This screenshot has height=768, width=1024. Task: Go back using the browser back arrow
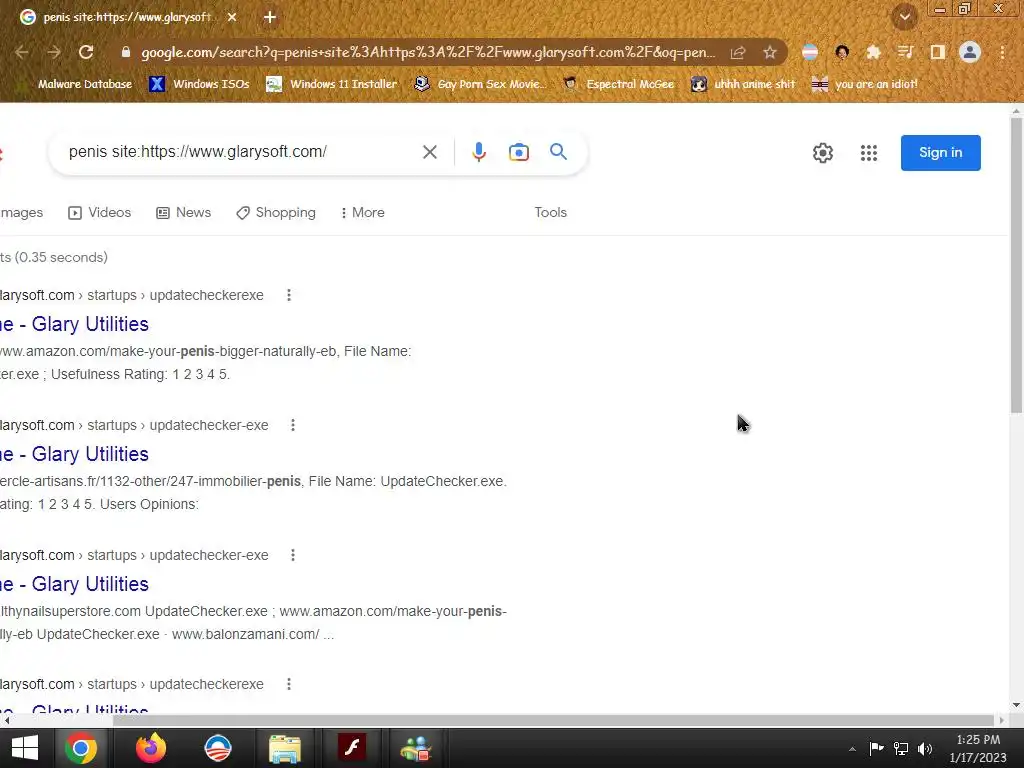click(x=22, y=52)
